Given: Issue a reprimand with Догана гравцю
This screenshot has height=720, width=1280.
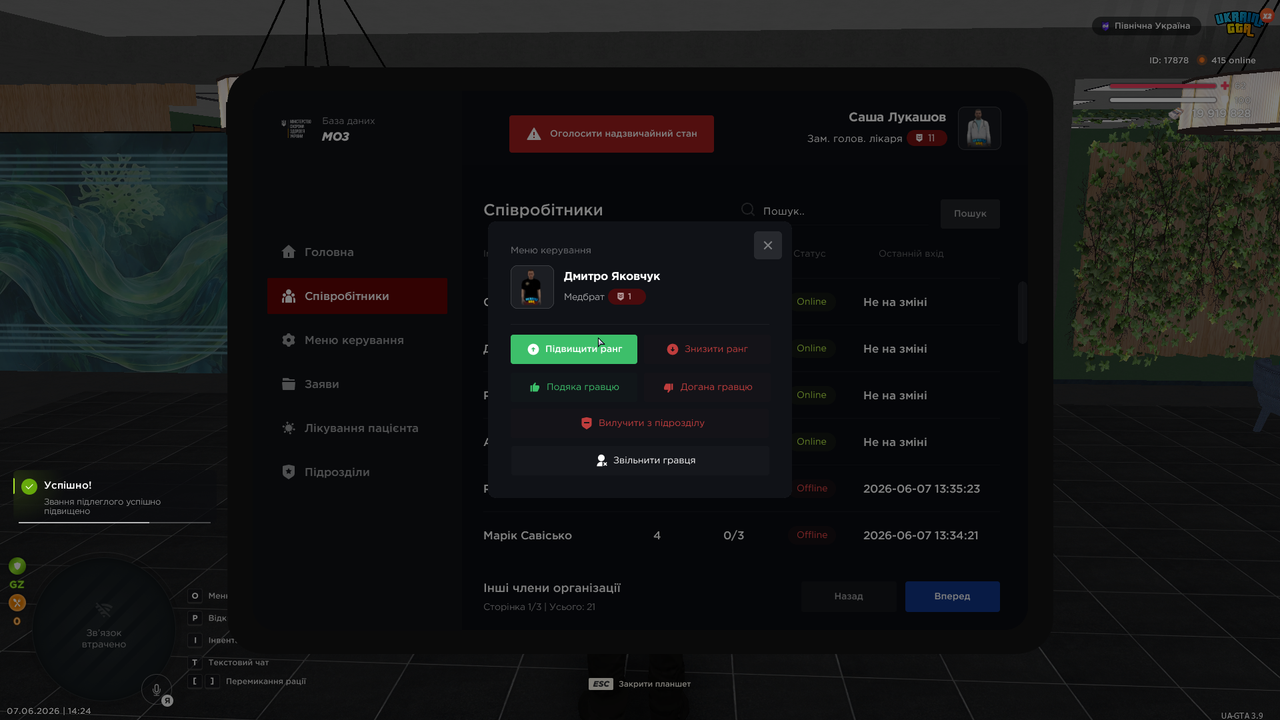Looking at the screenshot, I should coord(706,387).
